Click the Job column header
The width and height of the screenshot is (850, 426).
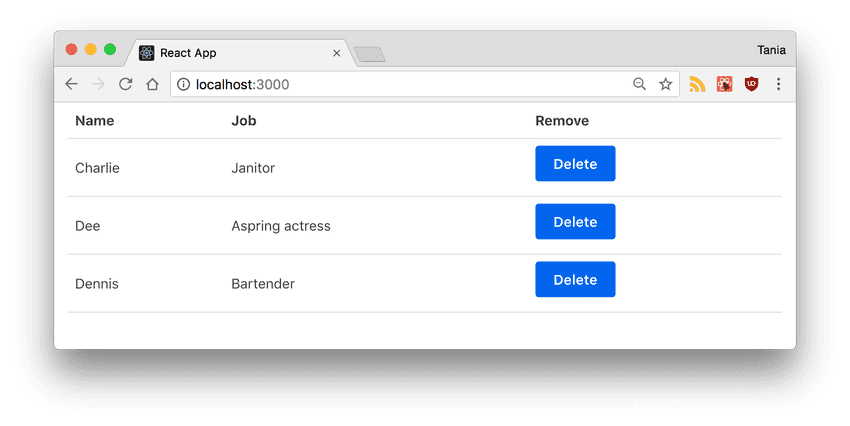tap(244, 120)
